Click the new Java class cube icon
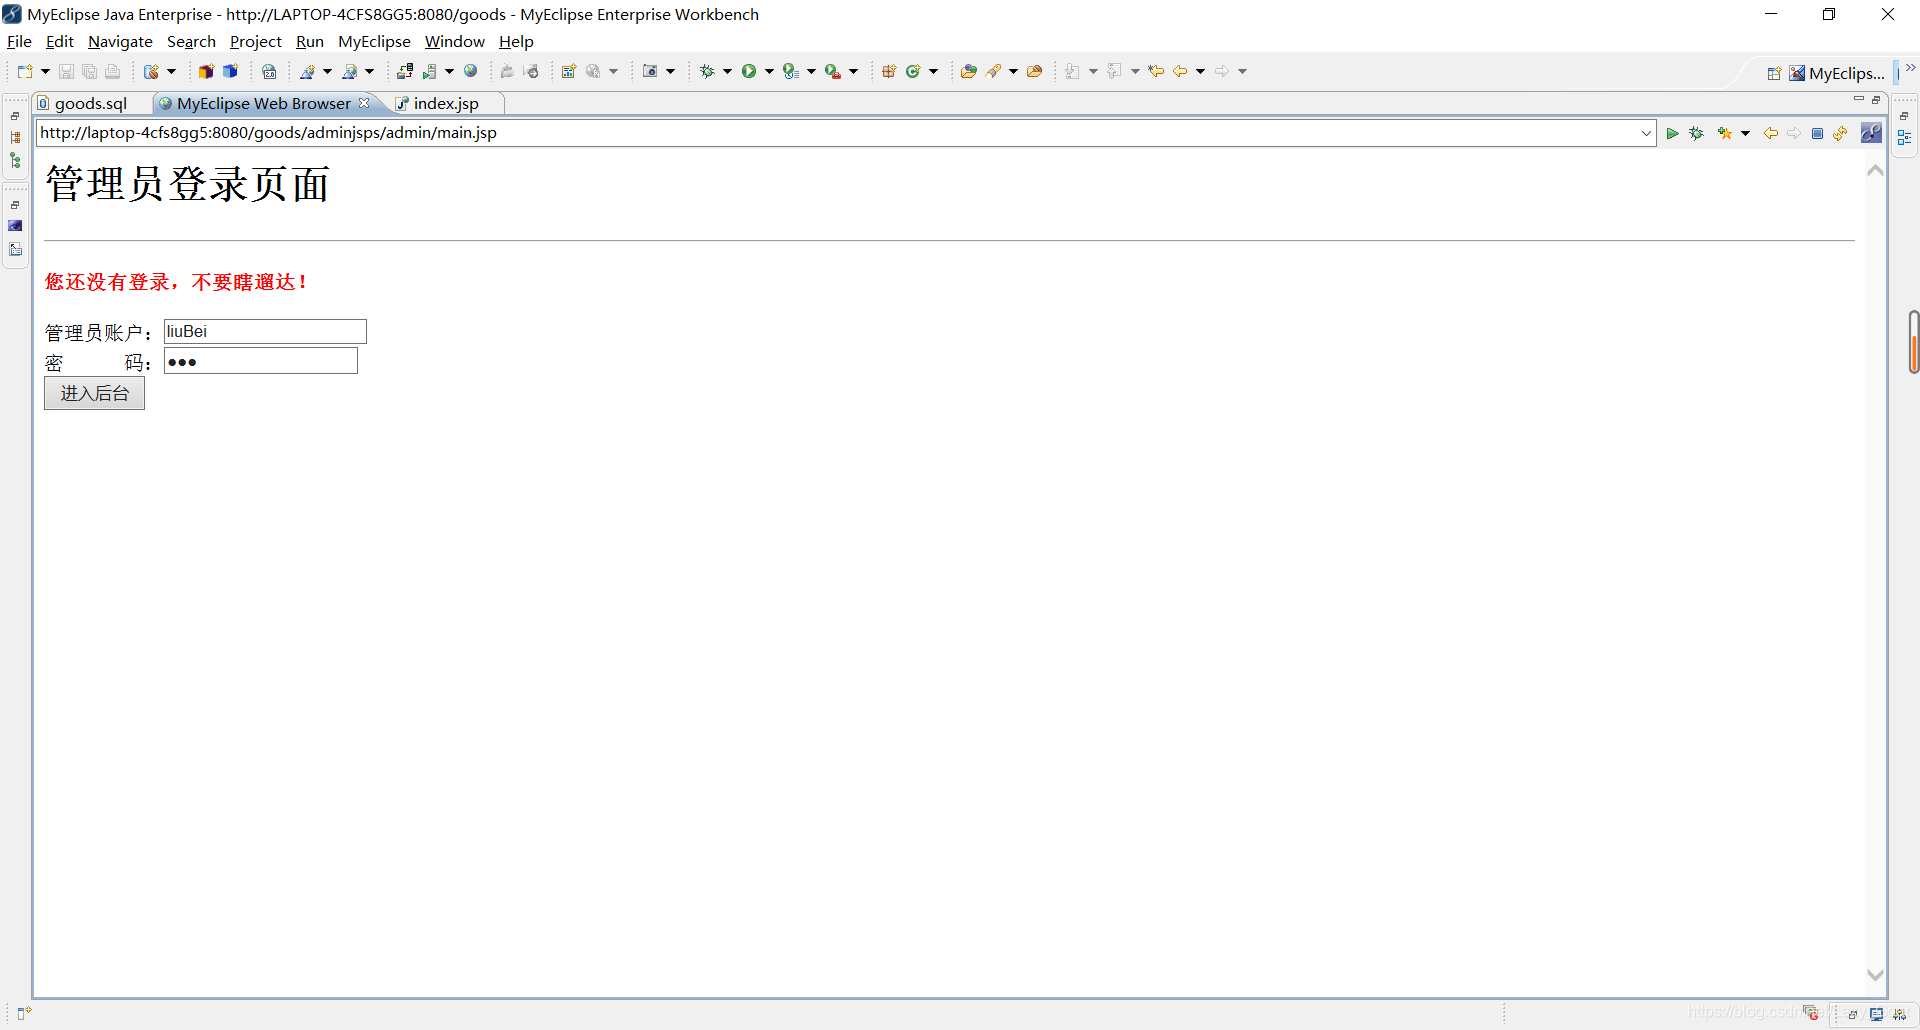 click(x=230, y=71)
